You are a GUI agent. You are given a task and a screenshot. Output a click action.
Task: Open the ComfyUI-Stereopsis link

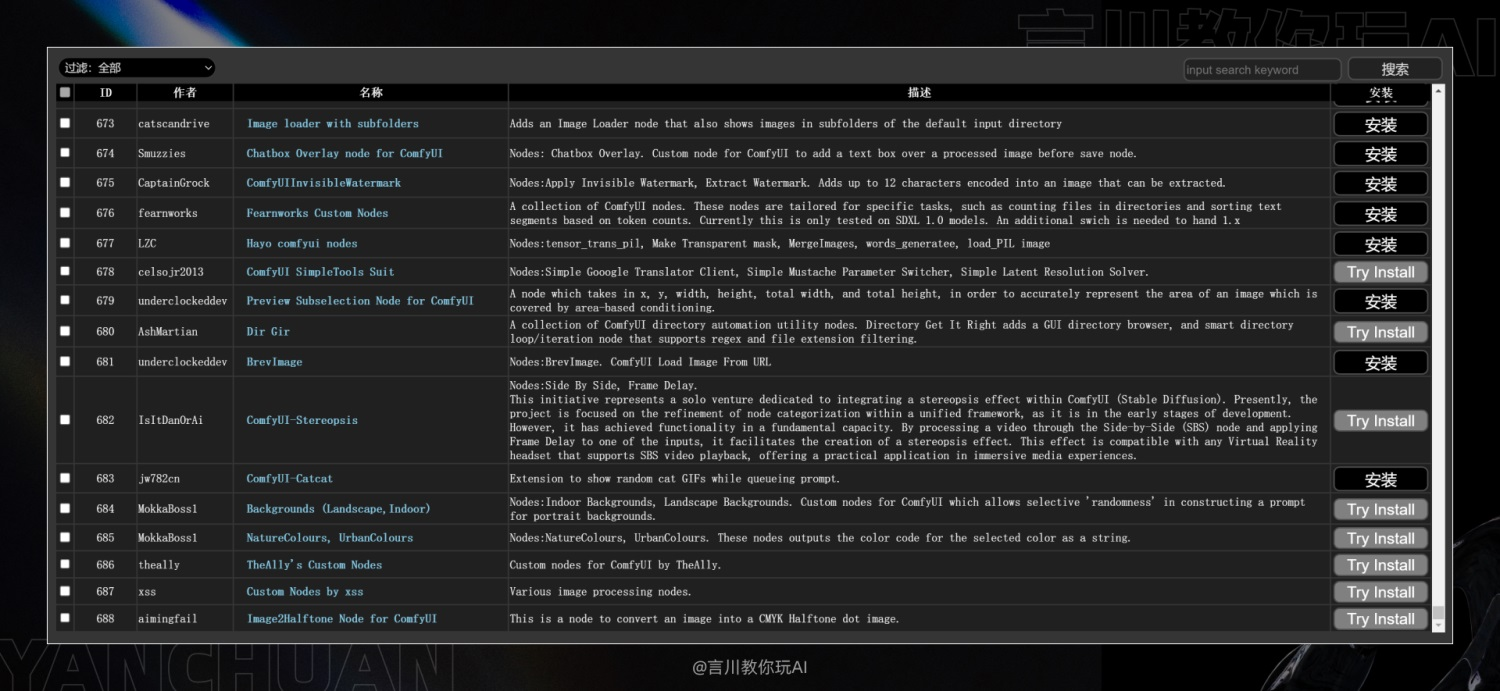coord(302,420)
